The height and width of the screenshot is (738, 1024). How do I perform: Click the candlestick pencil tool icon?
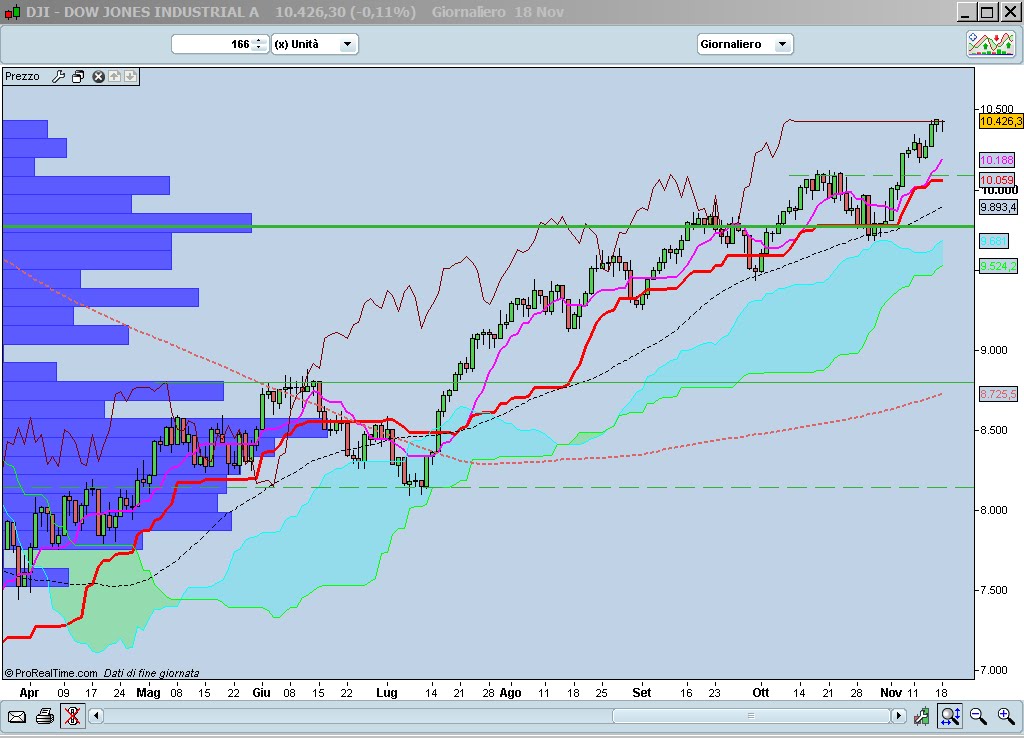tap(921, 716)
